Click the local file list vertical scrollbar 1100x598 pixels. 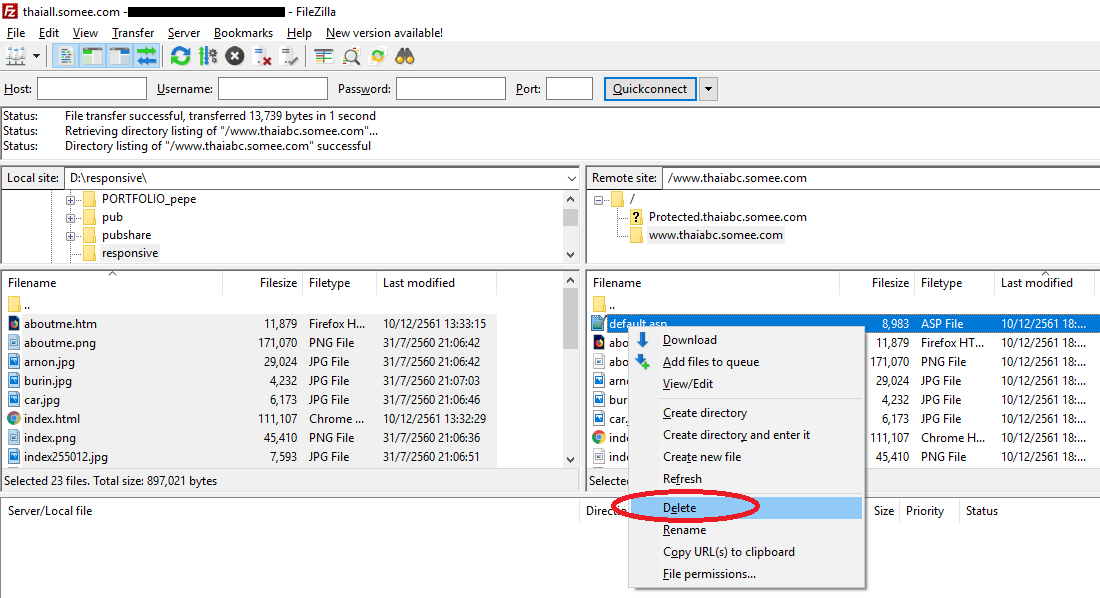point(570,380)
